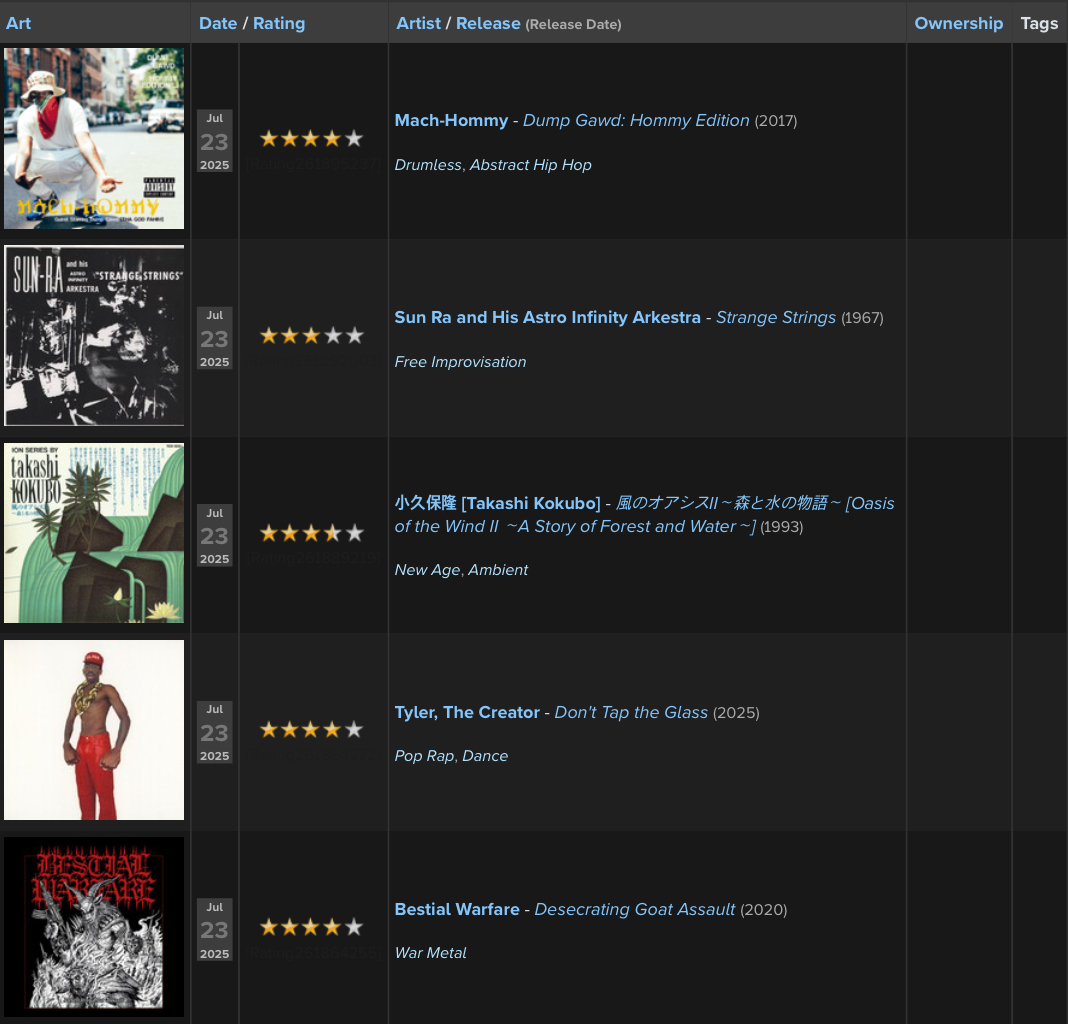The height and width of the screenshot is (1024, 1068).
Task: Click the Jul 23 2025 date badge for Mach-Hommy
Action: click(x=215, y=141)
